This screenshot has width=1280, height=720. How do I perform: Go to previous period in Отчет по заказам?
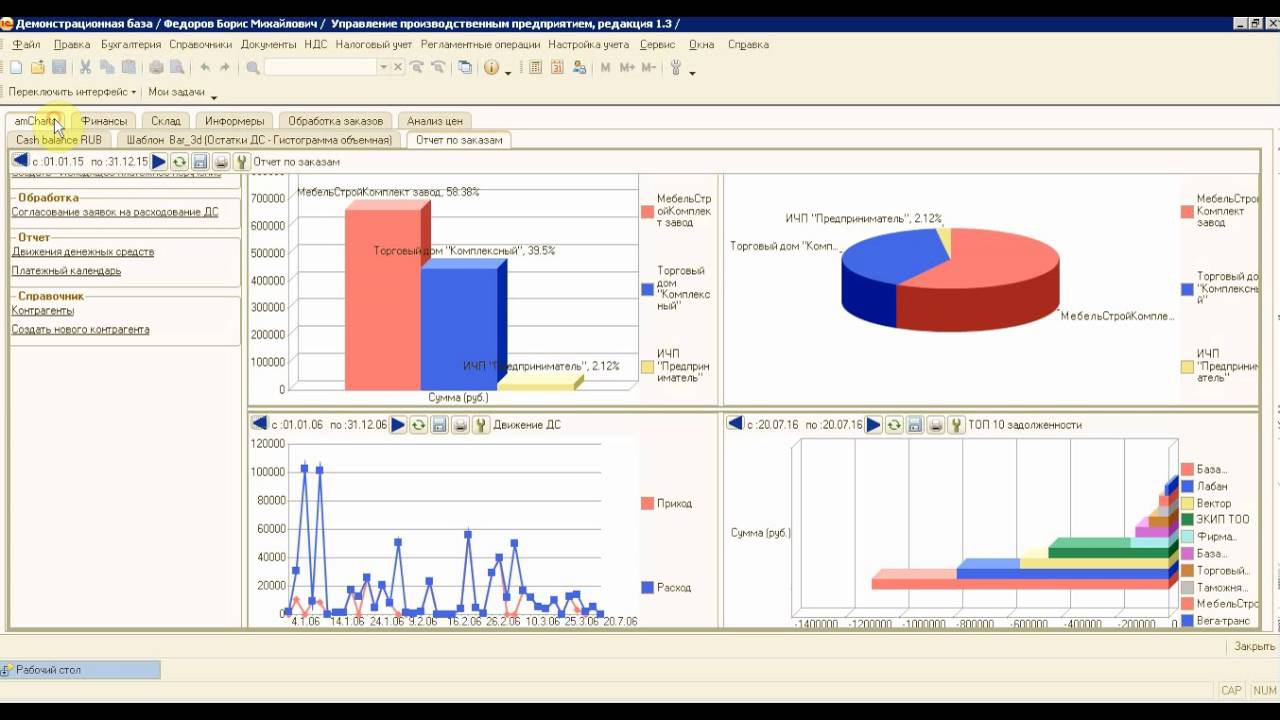point(20,161)
